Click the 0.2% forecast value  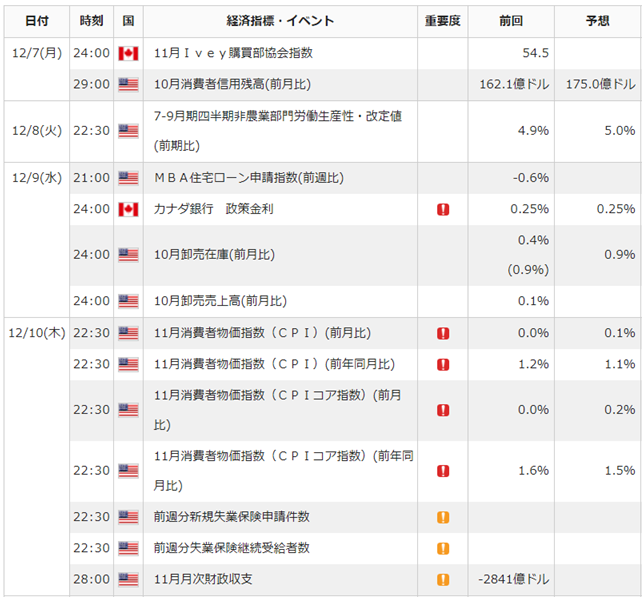click(x=620, y=410)
